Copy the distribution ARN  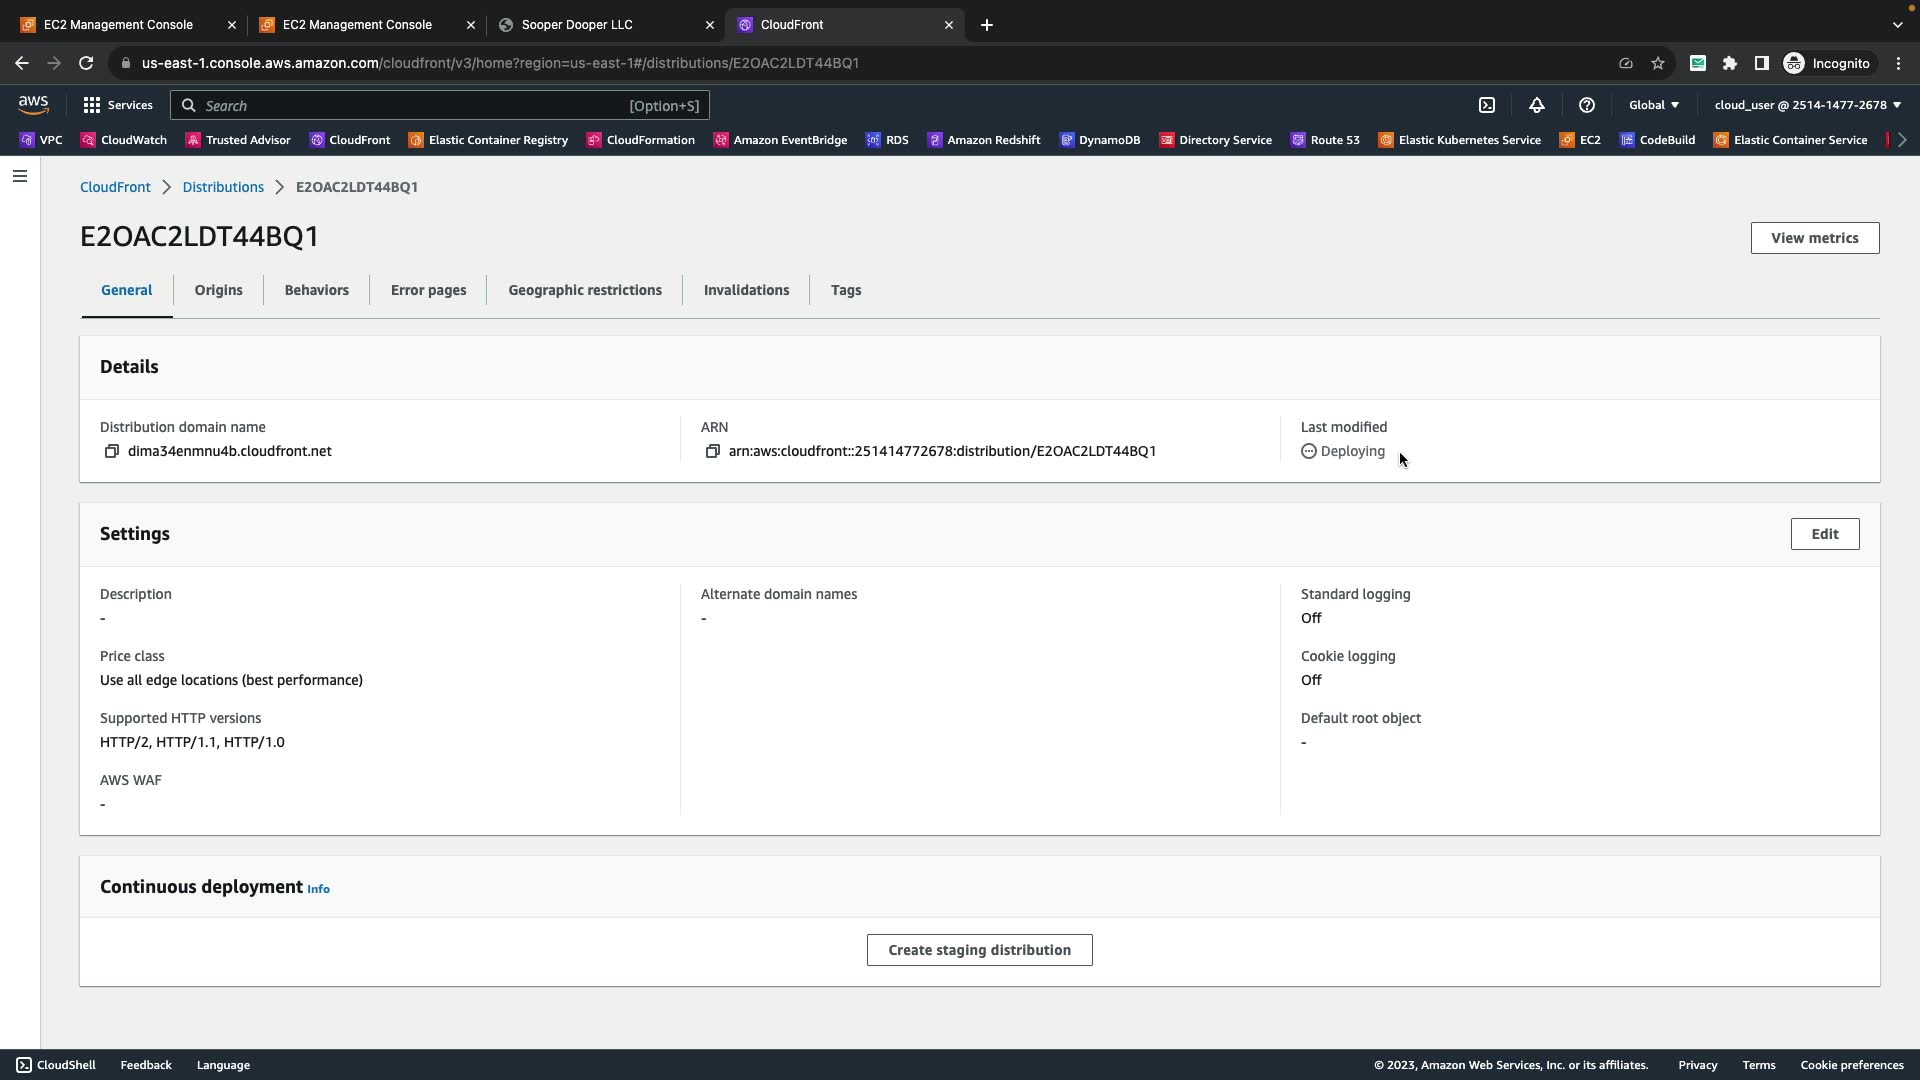click(712, 452)
